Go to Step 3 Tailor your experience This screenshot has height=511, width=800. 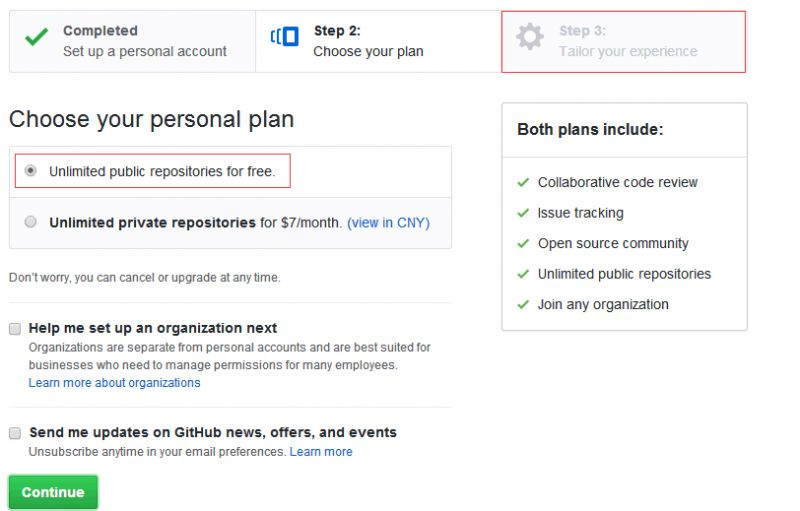coord(623,42)
